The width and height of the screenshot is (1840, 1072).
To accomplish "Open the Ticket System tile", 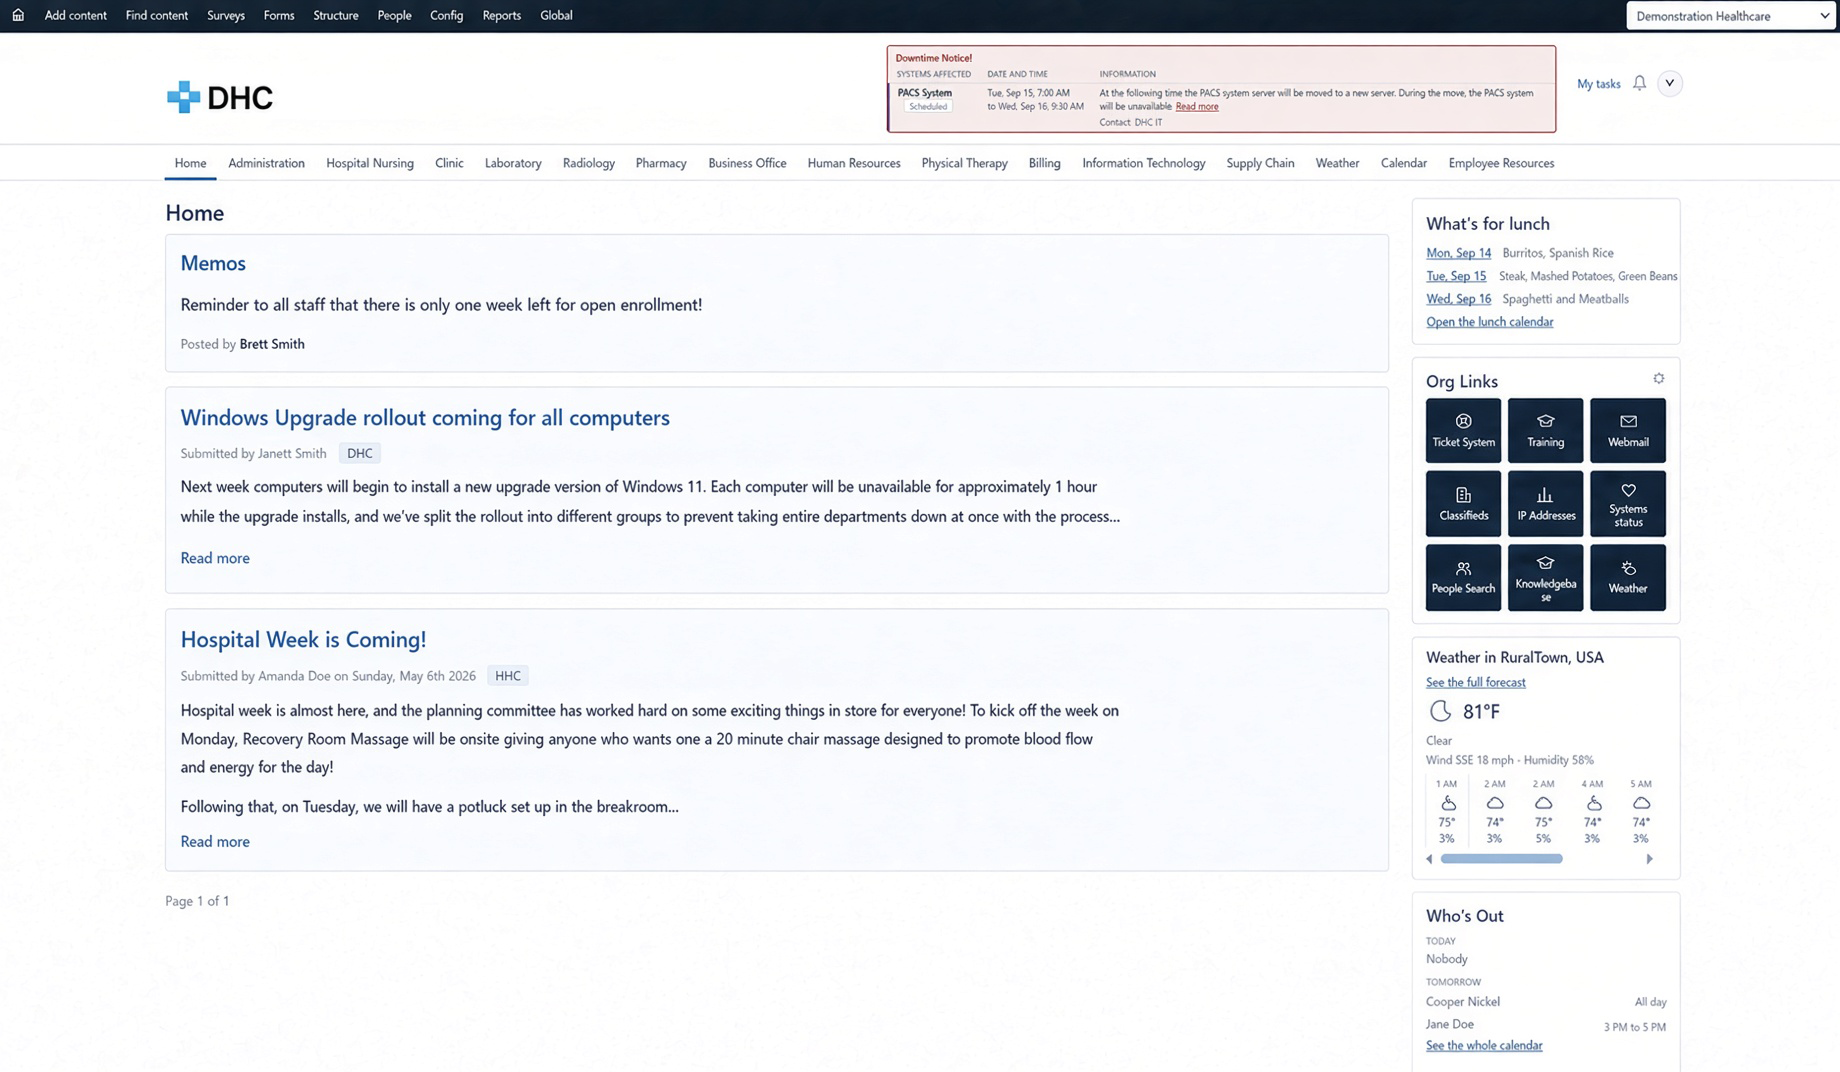I will pos(1463,430).
